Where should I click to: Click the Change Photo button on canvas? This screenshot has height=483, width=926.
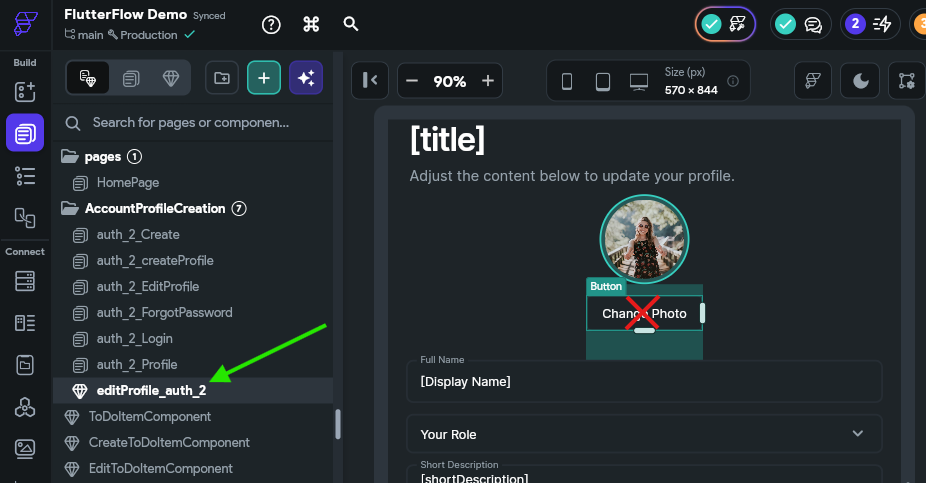coord(644,314)
